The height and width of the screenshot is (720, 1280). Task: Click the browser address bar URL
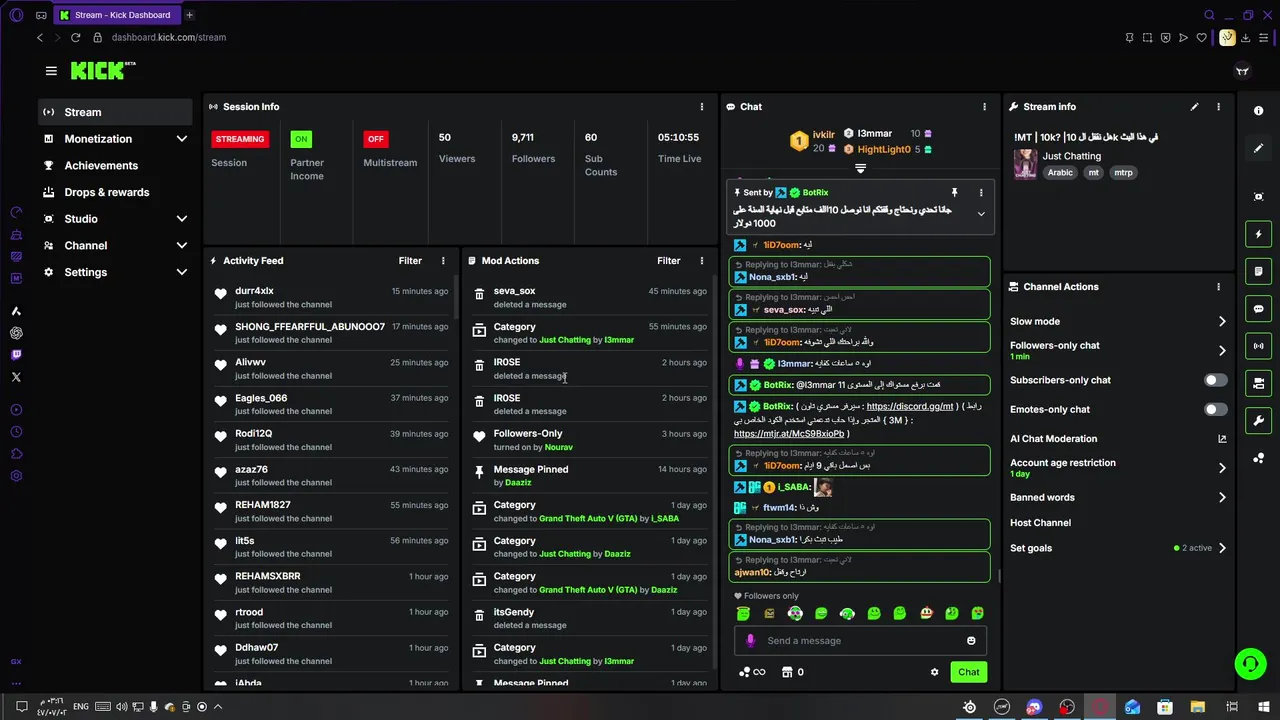point(169,38)
